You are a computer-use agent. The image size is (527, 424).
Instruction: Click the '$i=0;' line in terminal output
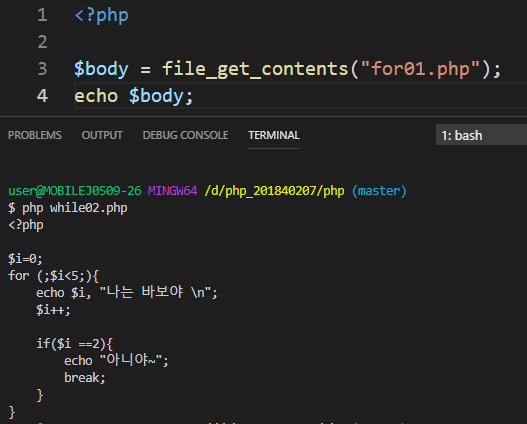point(25,259)
